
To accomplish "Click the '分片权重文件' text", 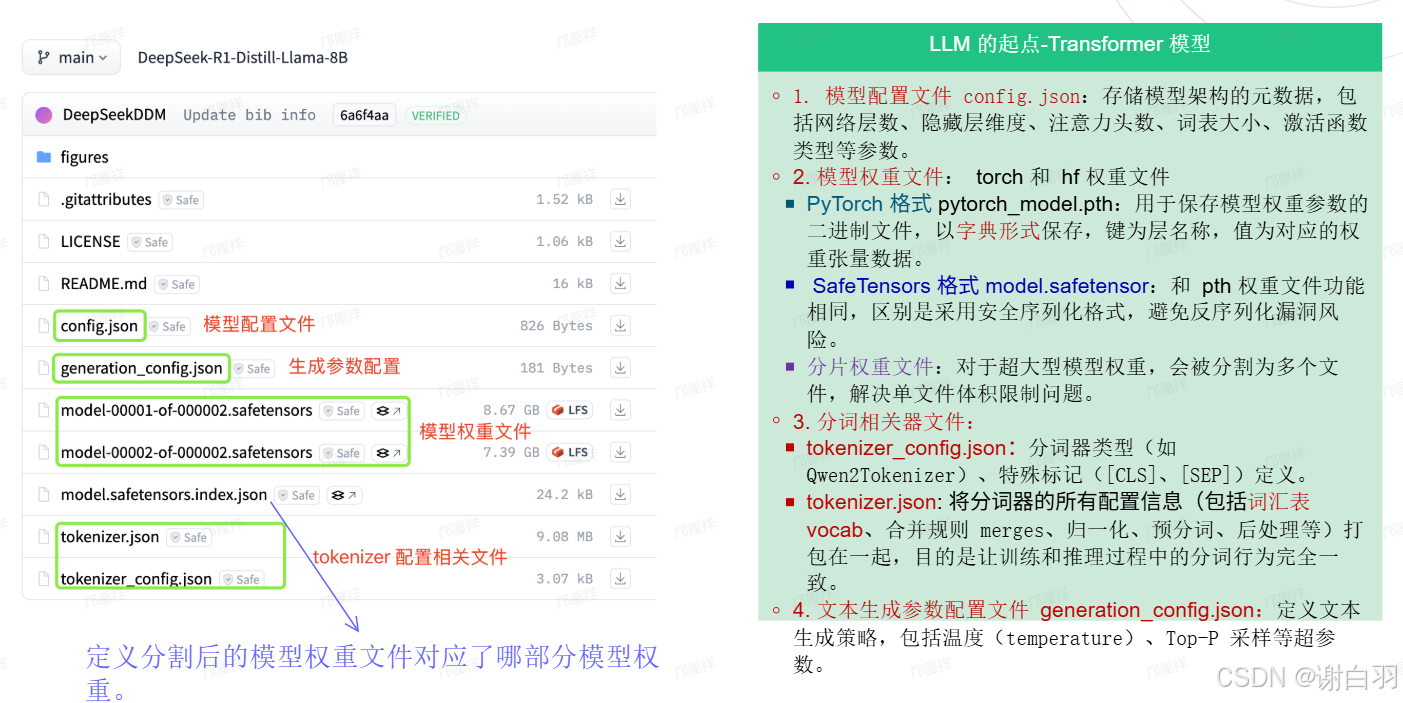I will tap(869, 367).
